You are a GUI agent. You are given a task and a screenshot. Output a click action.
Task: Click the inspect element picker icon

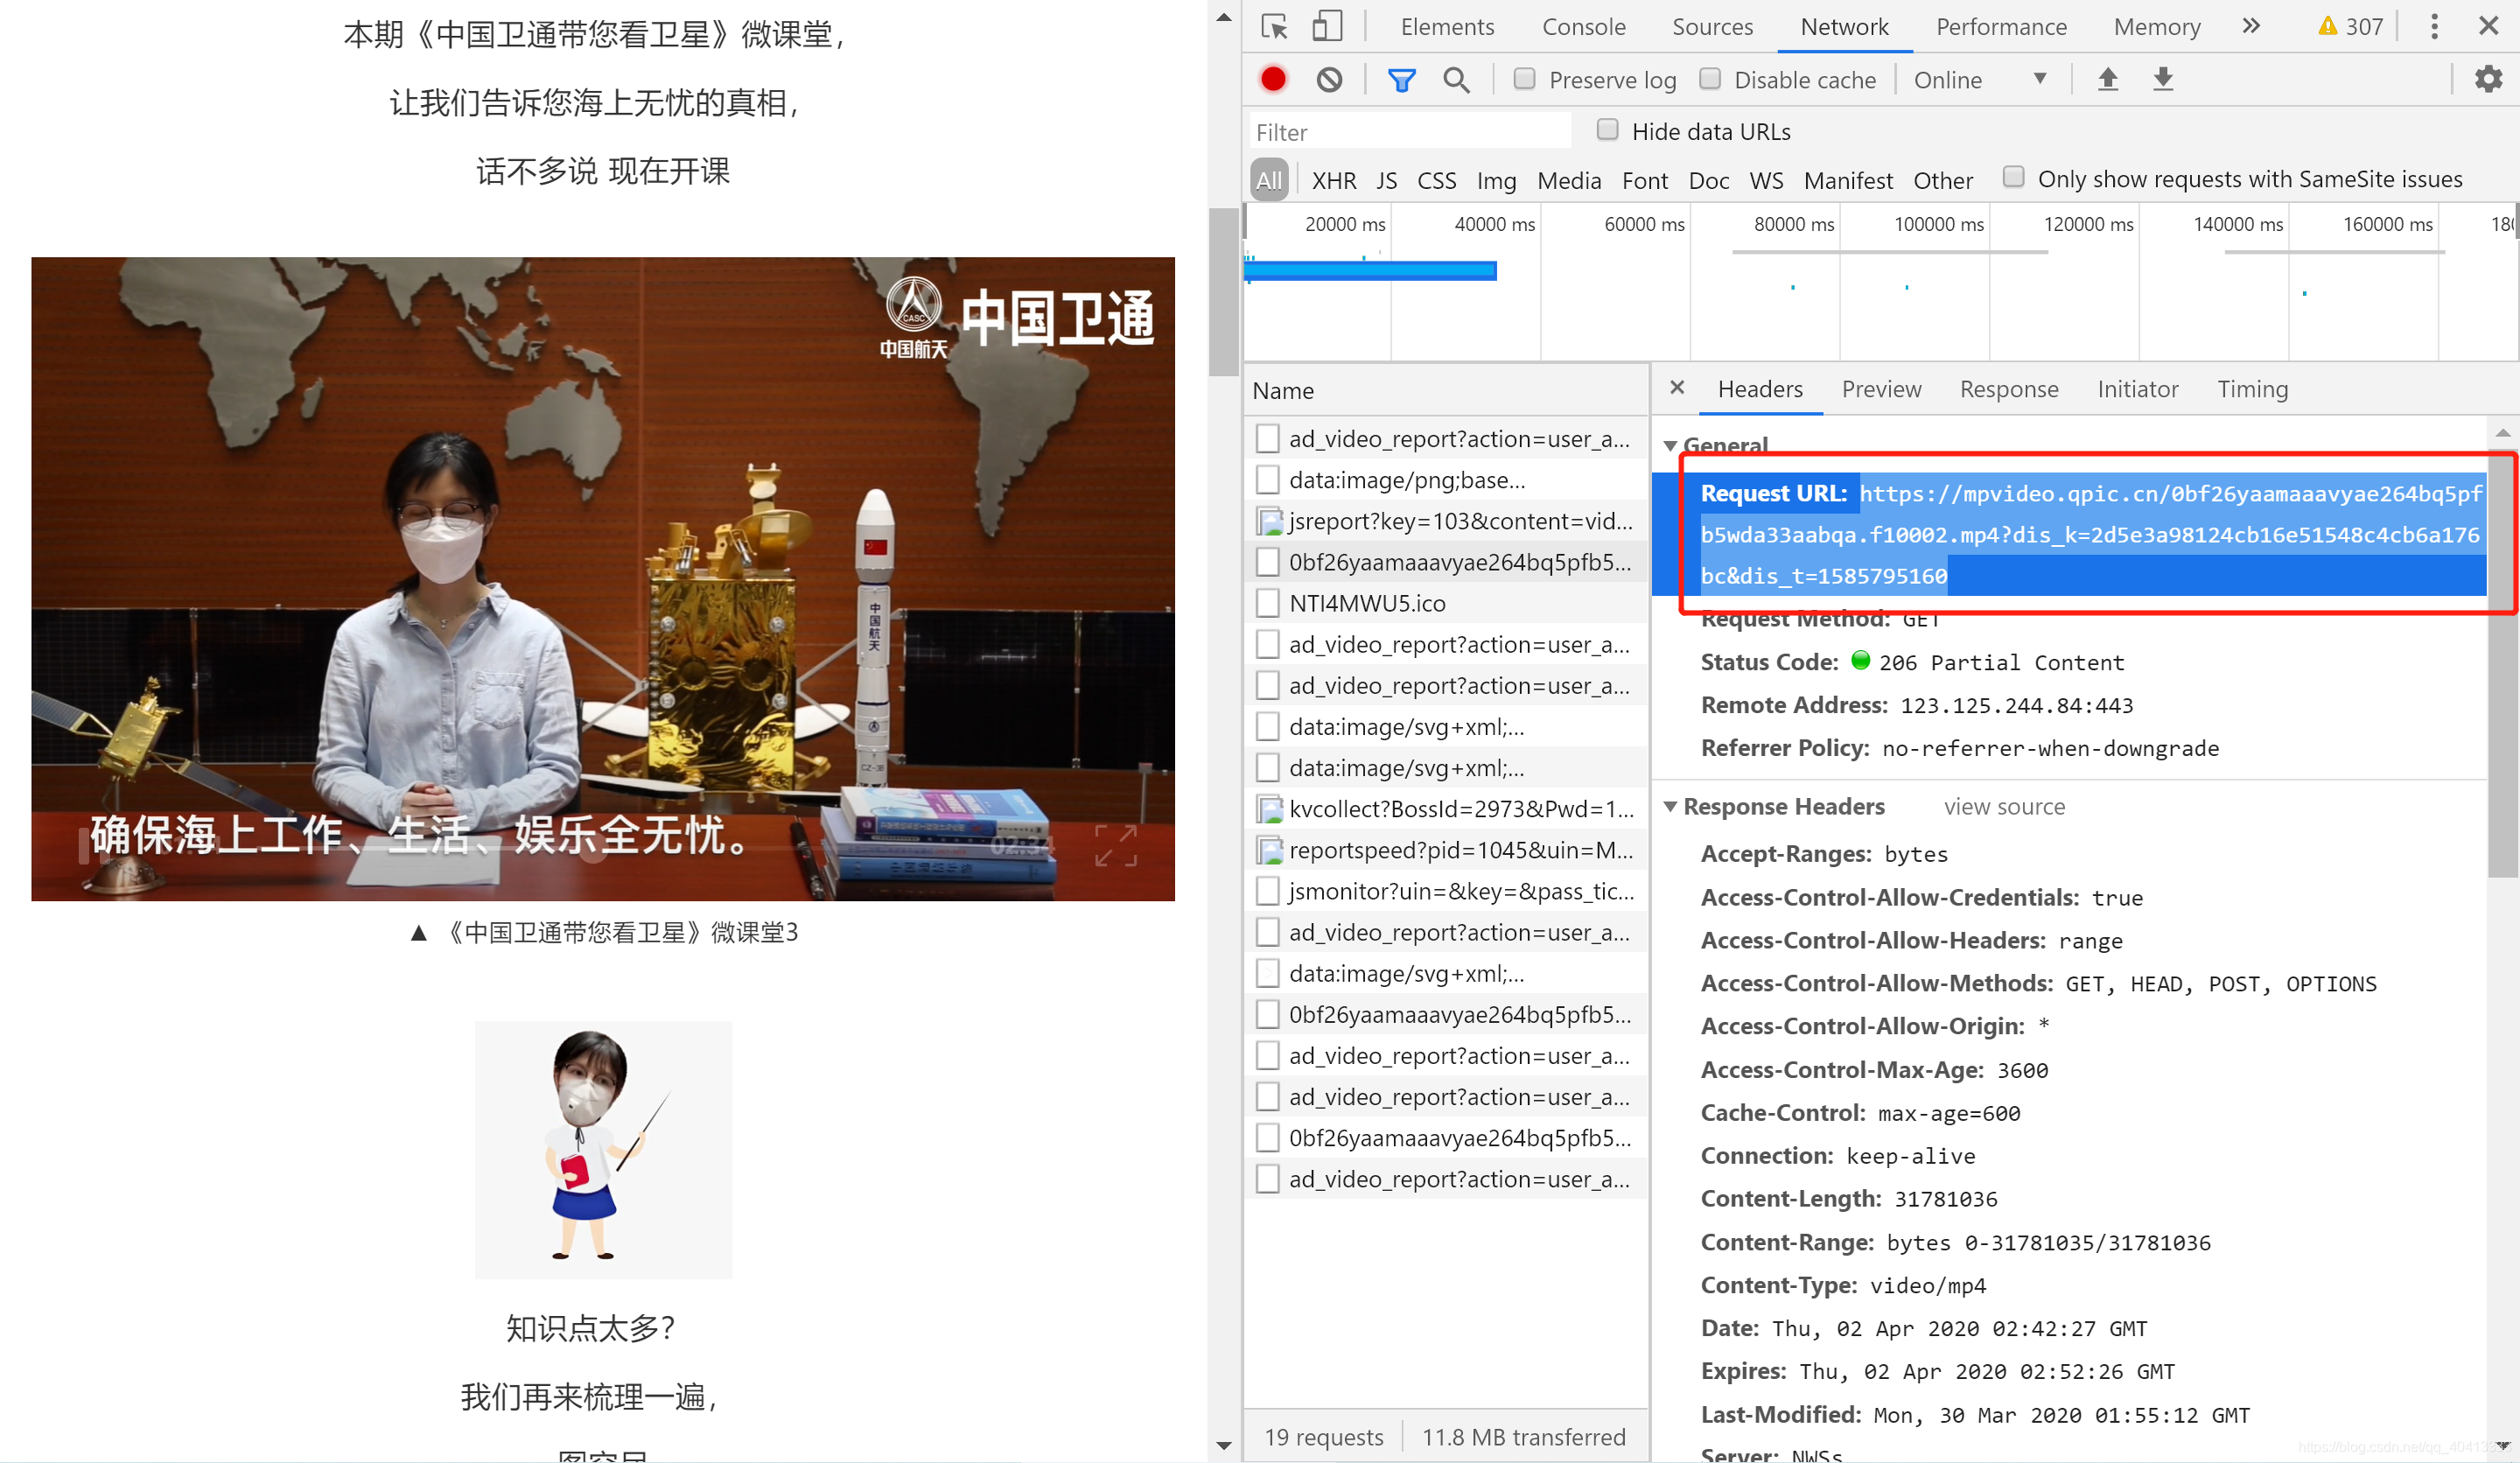point(1274,26)
